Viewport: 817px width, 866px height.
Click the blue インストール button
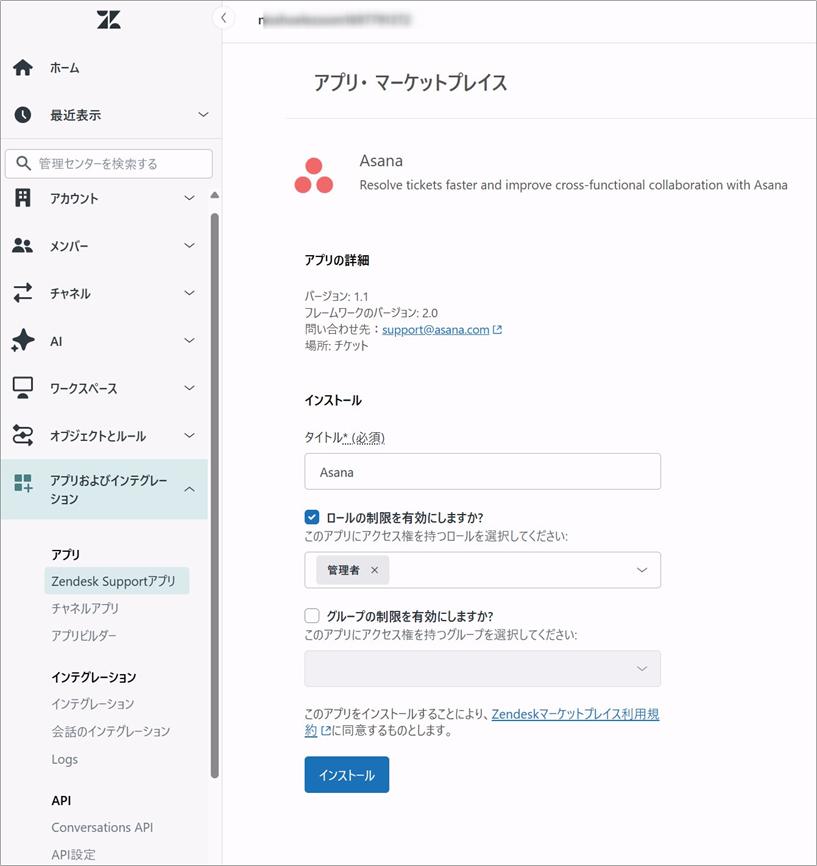click(x=346, y=775)
